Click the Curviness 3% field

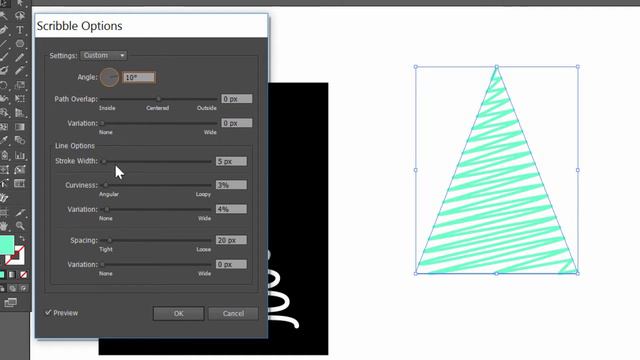(x=231, y=185)
